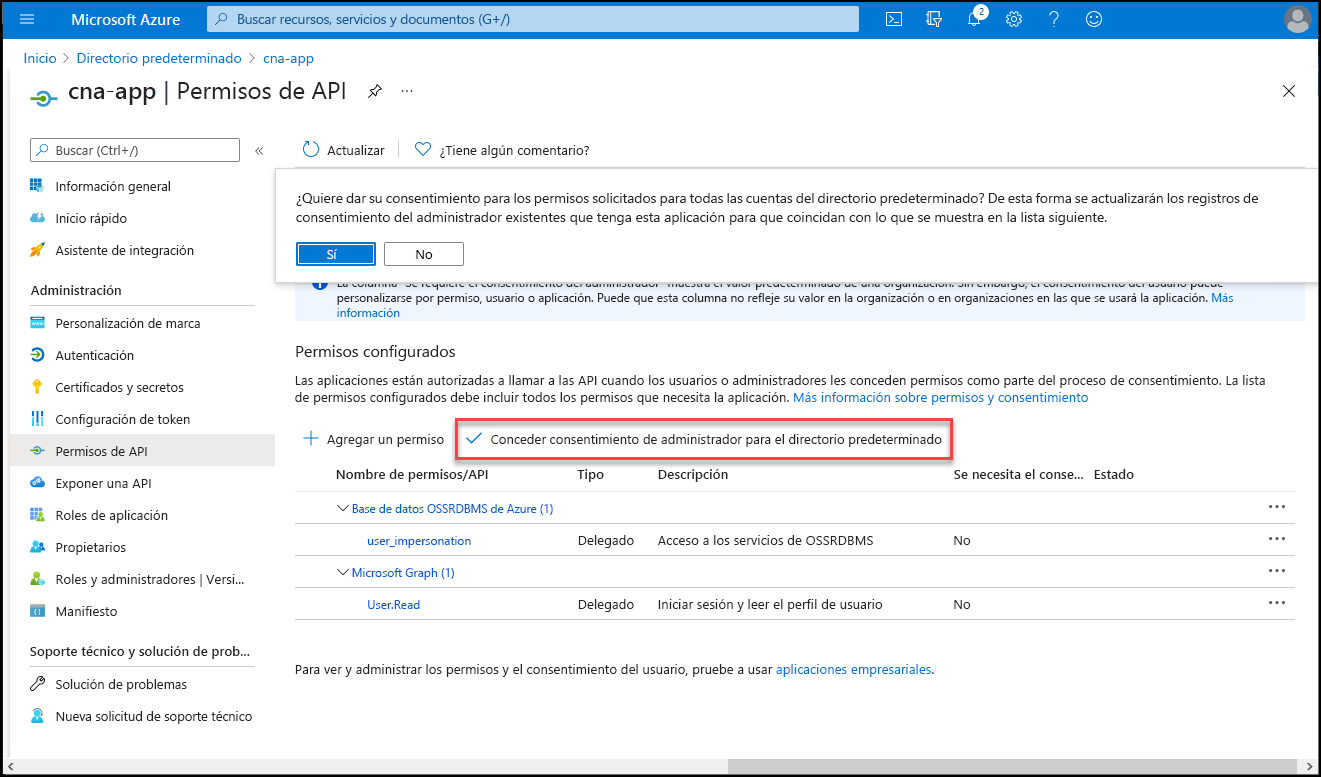Click the Certificados y secretos key icon

point(37,387)
